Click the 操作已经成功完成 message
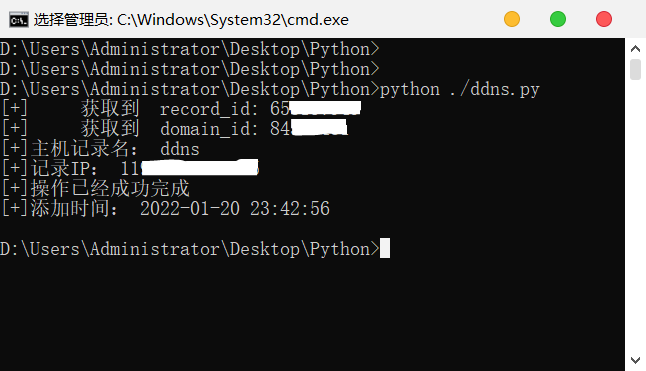This screenshot has width=646, height=371. click(110, 189)
